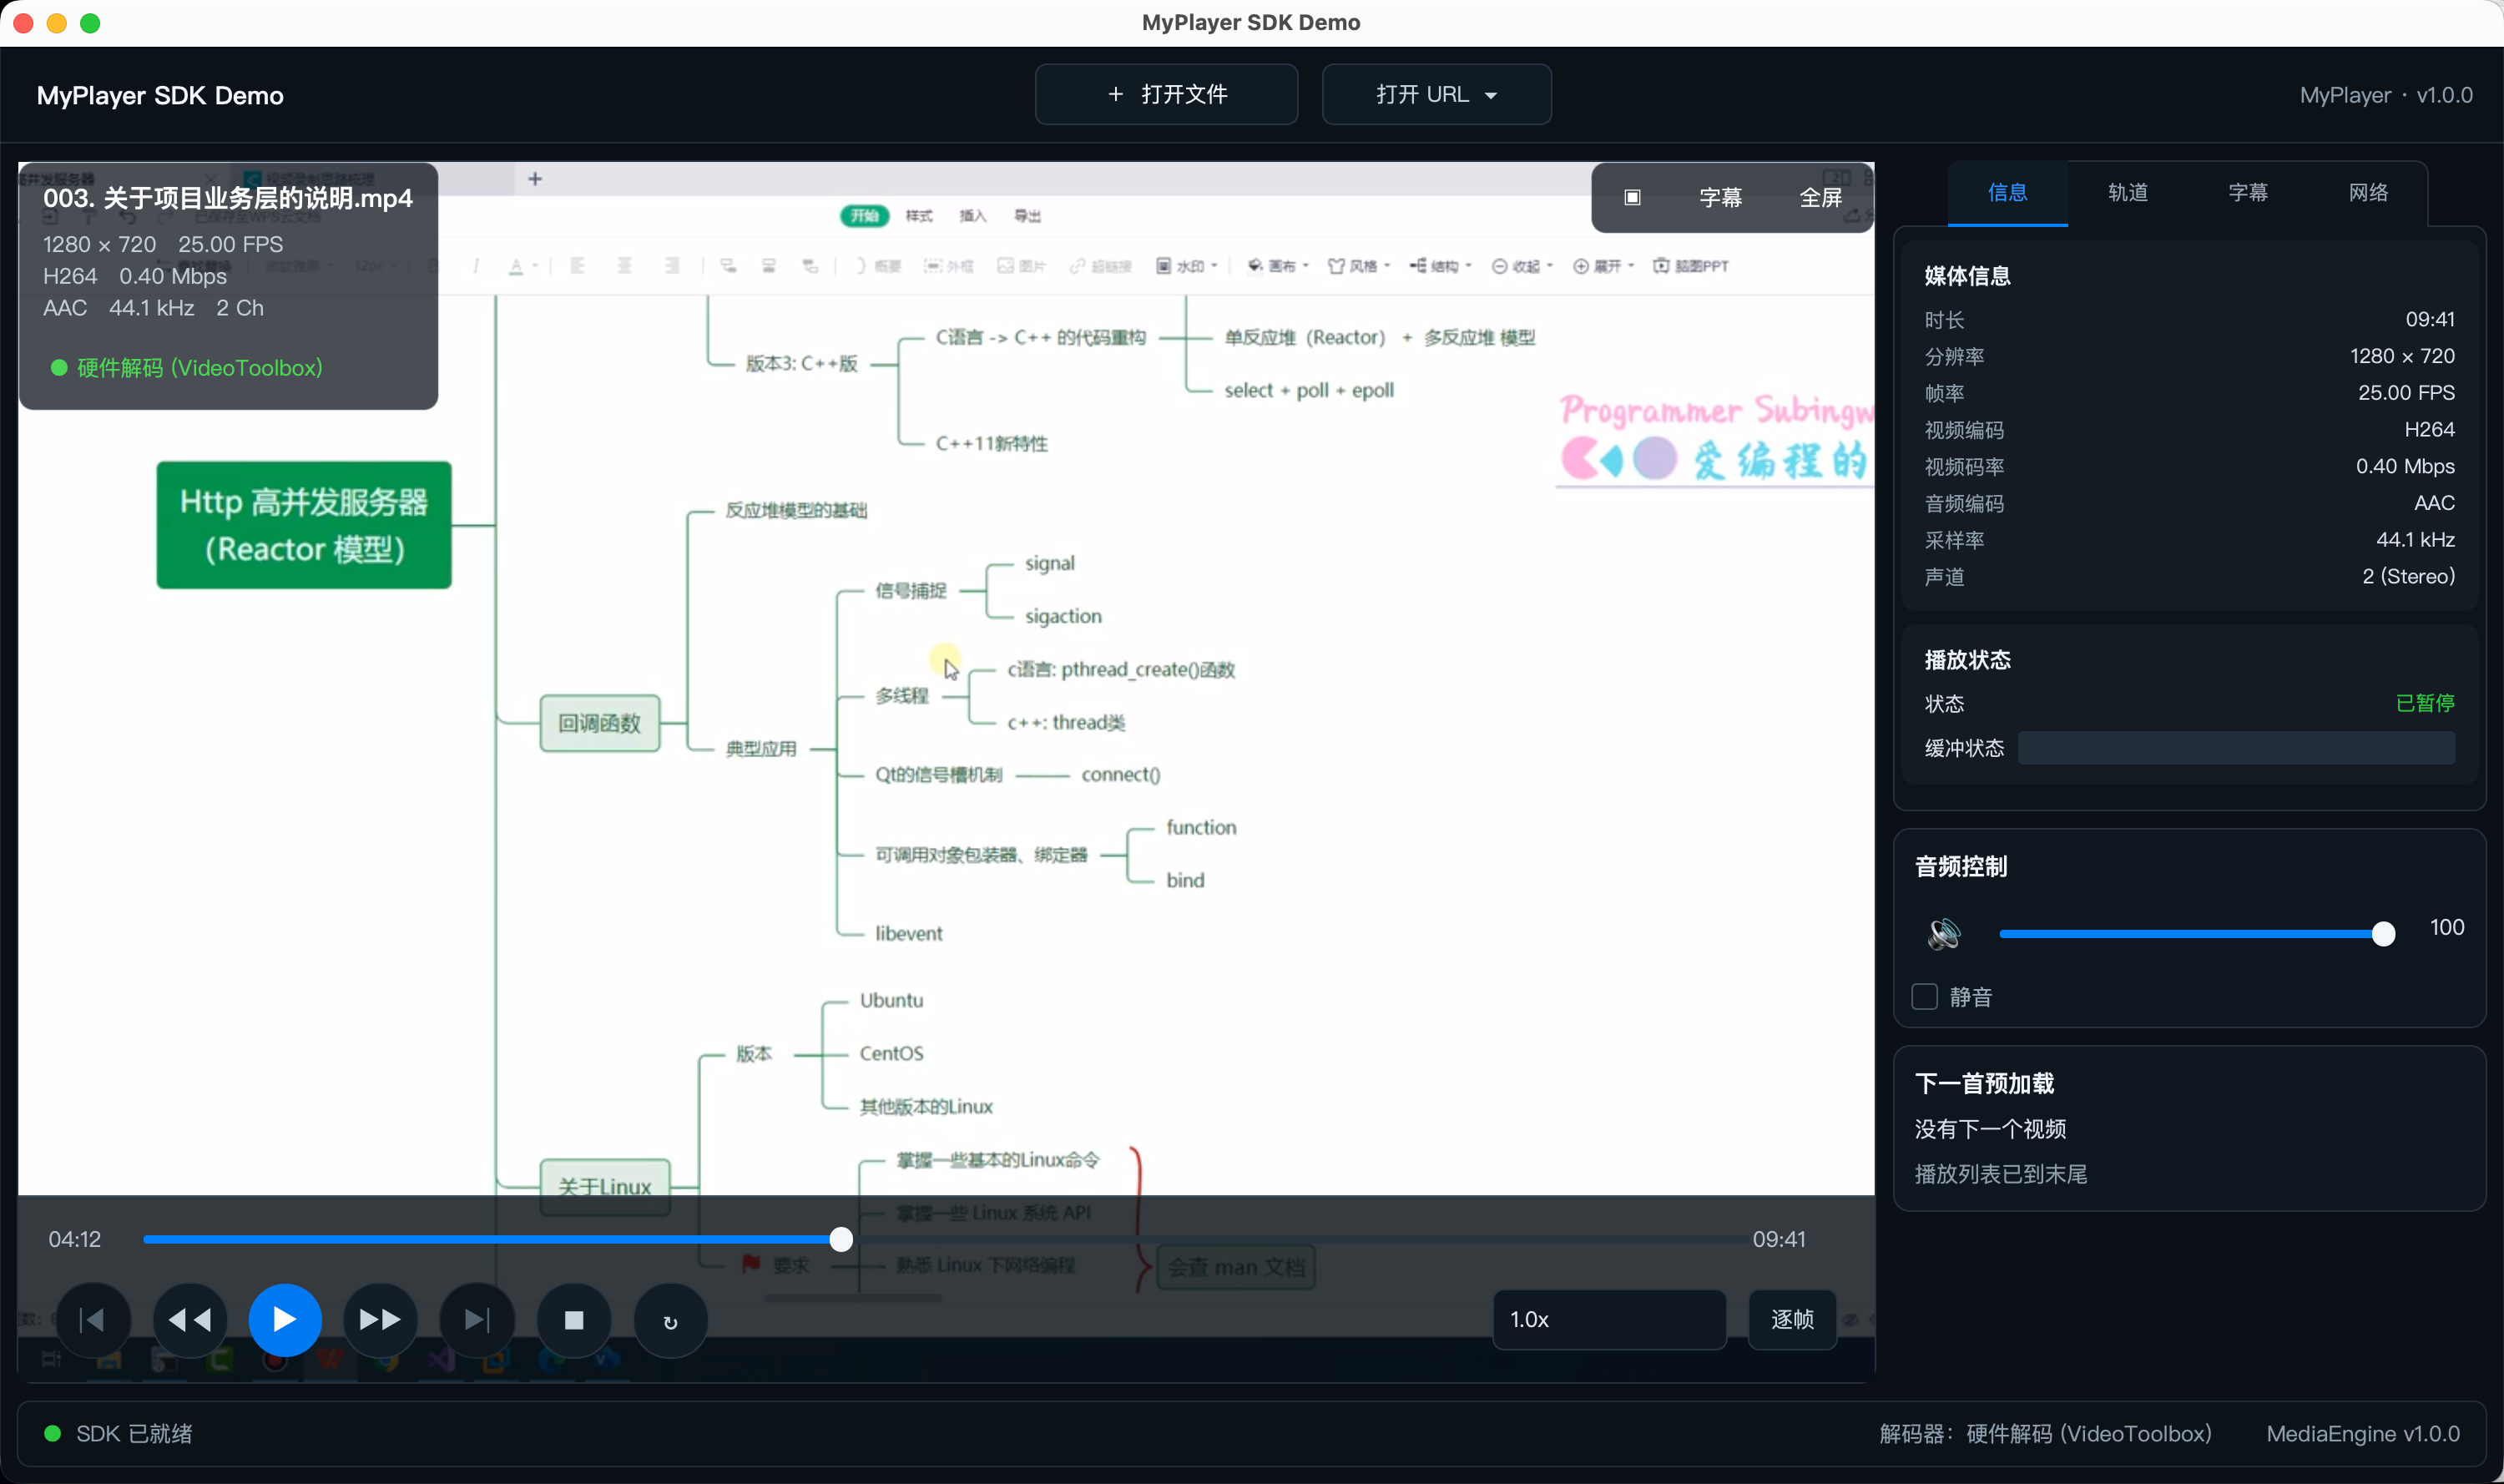The width and height of the screenshot is (2504, 1484).
Task: Enable the 静音 checkbox
Action: pyautogui.click(x=1924, y=996)
